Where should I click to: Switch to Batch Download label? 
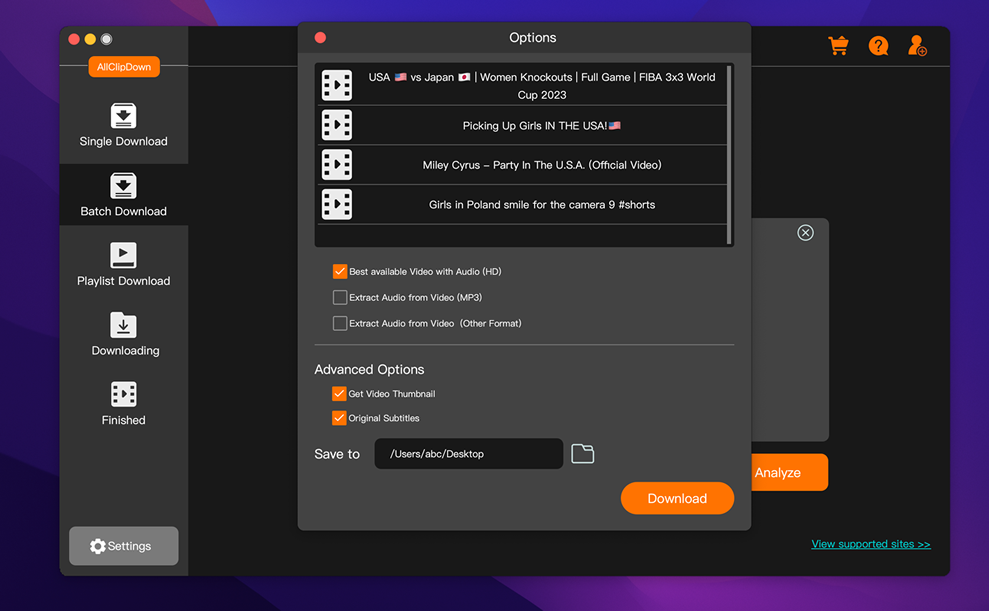click(124, 211)
